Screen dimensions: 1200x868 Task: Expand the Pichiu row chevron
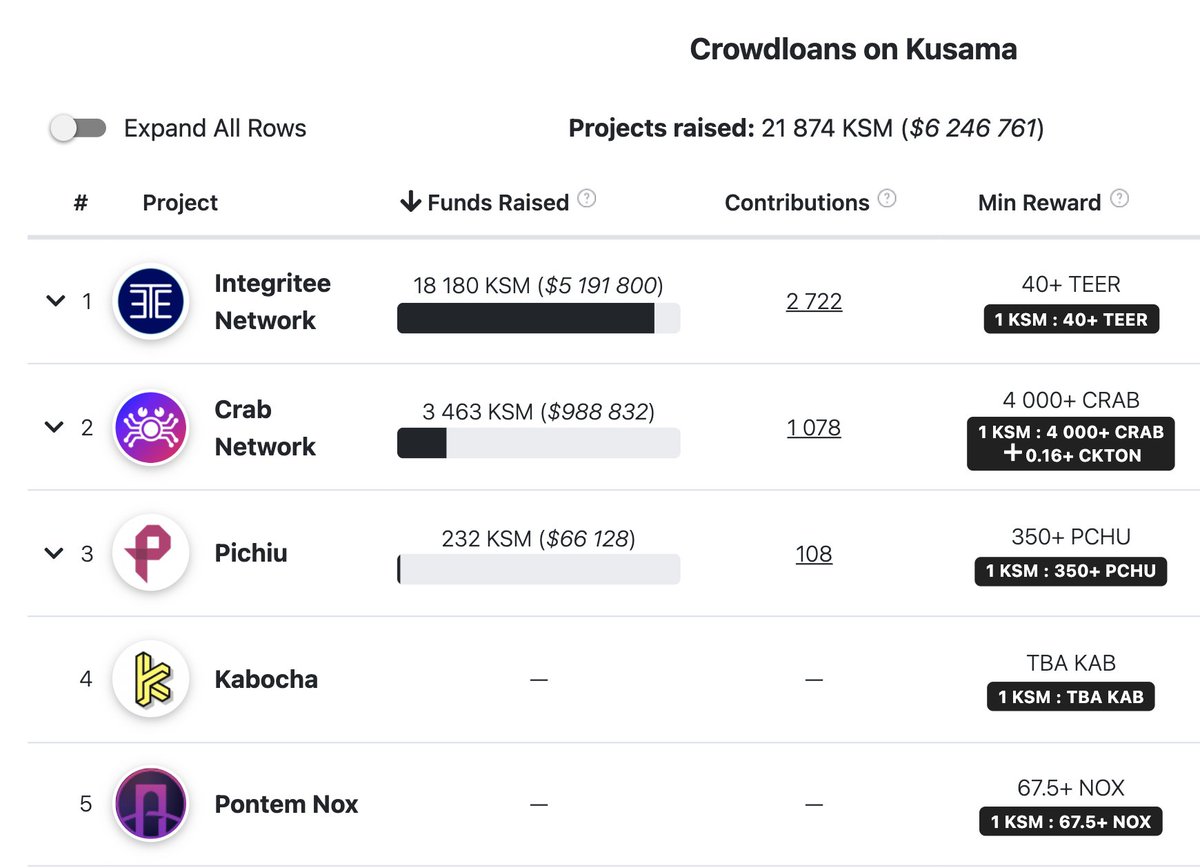coord(55,553)
